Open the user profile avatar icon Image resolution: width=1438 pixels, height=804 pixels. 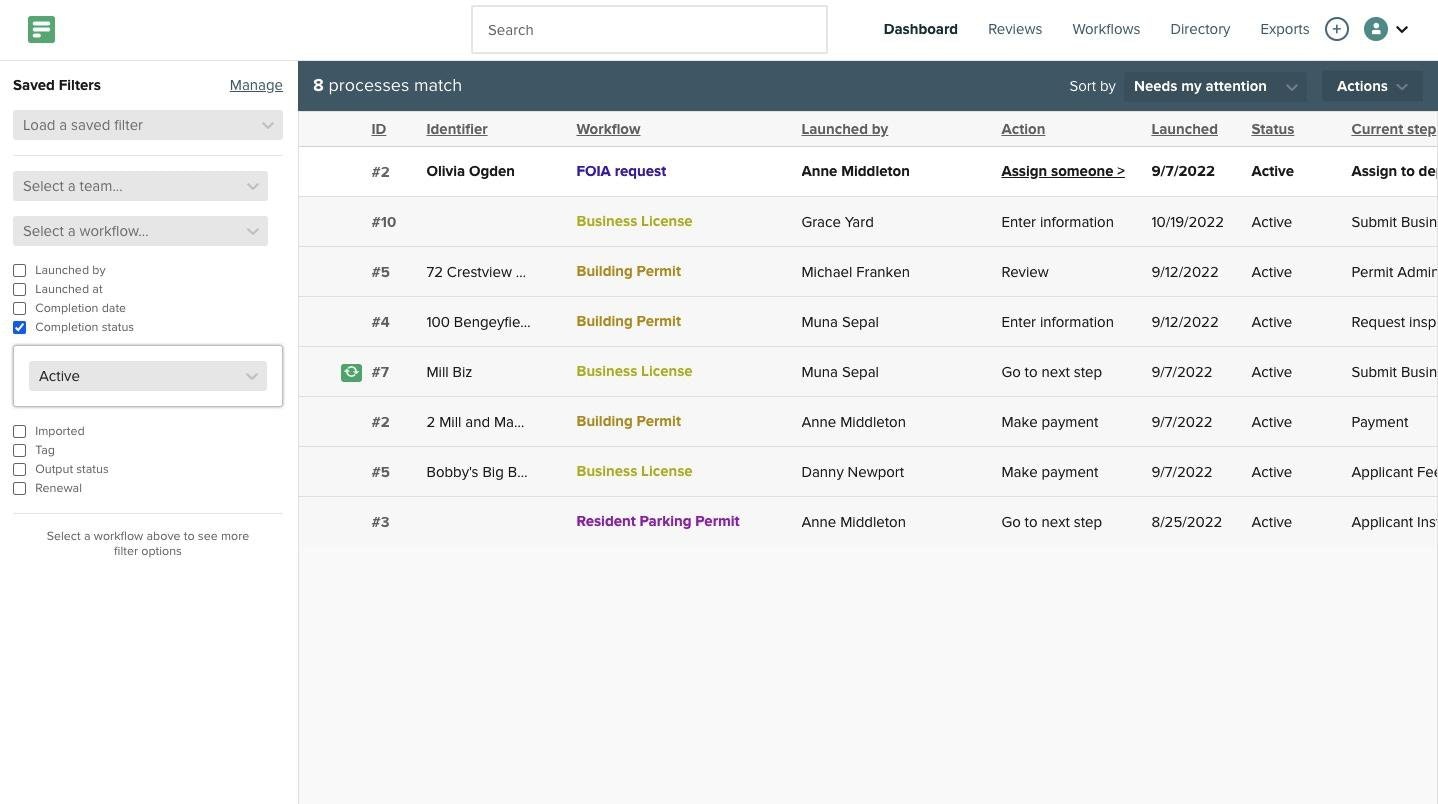[1376, 30]
